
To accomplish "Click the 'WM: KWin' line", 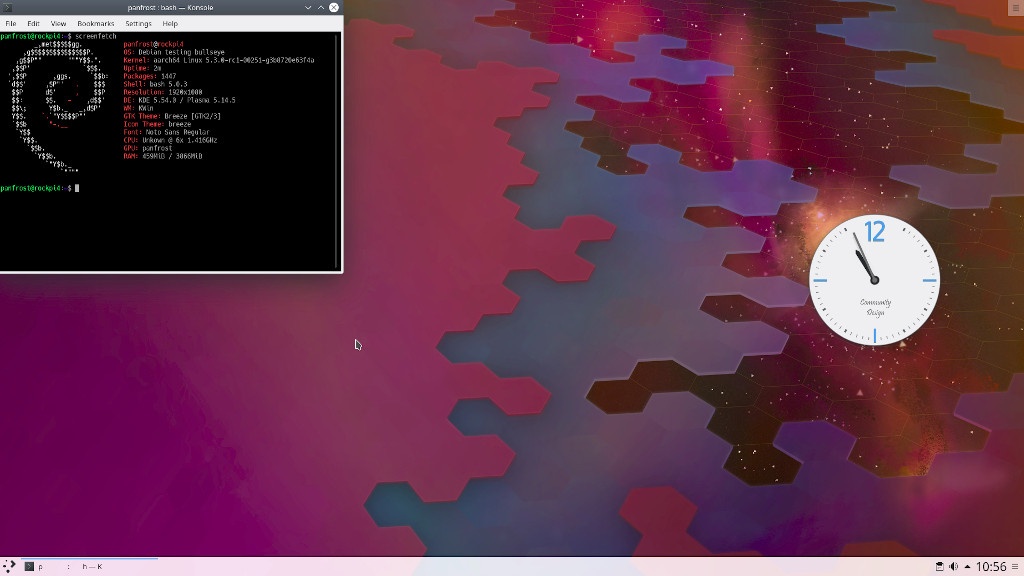I will pos(138,108).
